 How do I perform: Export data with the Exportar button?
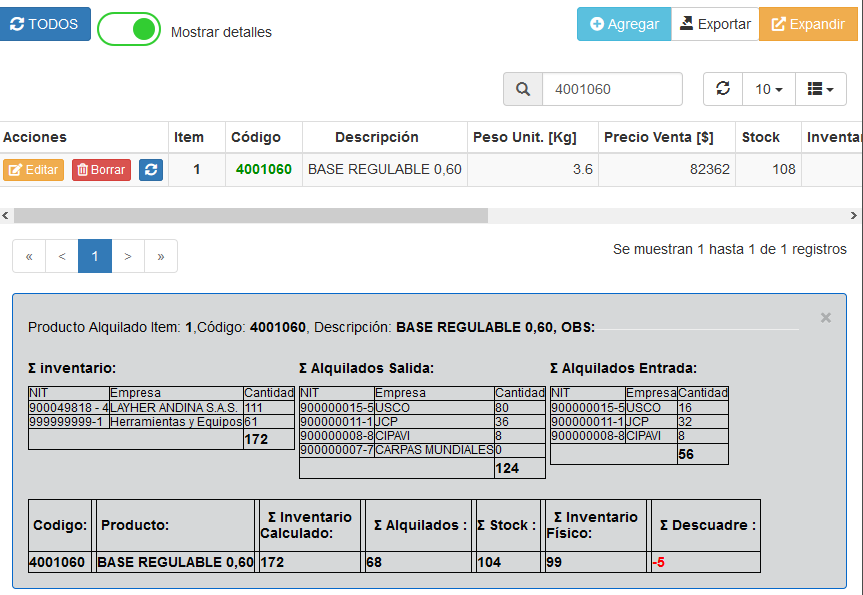point(715,24)
